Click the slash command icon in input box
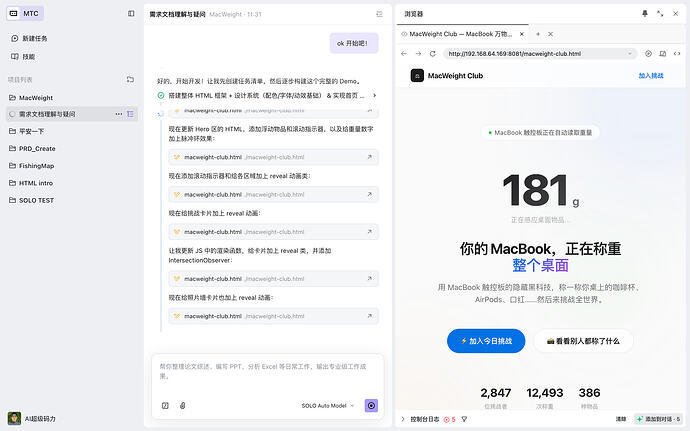This screenshot has height=431, width=690. [x=165, y=405]
